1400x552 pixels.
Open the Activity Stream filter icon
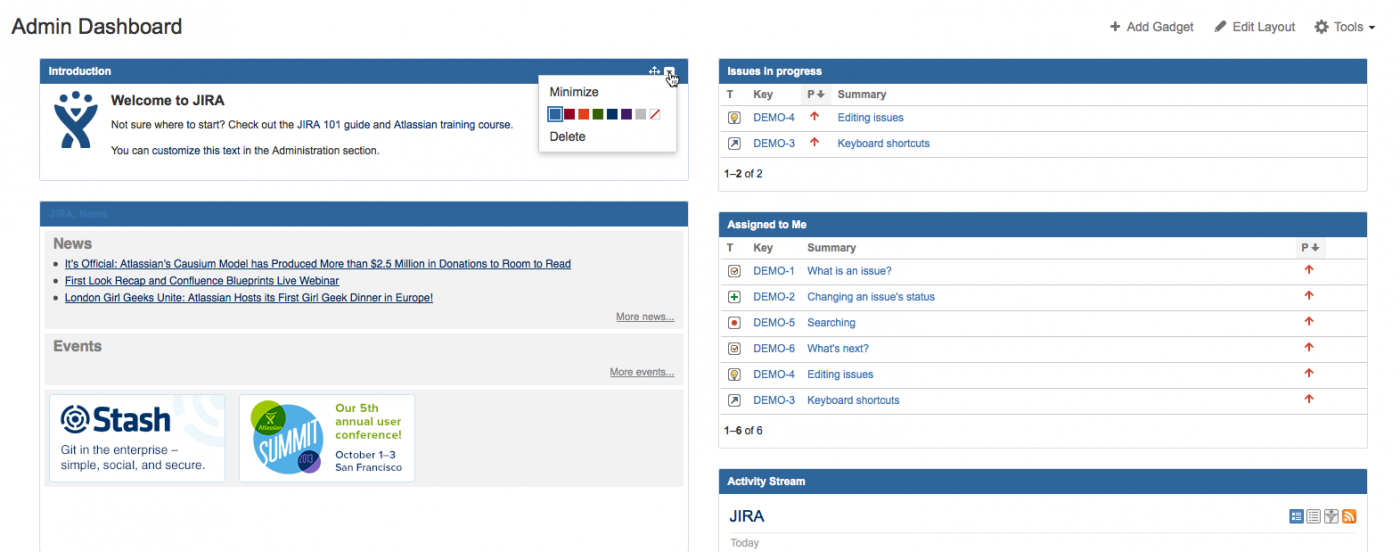pyautogui.click(x=1331, y=517)
